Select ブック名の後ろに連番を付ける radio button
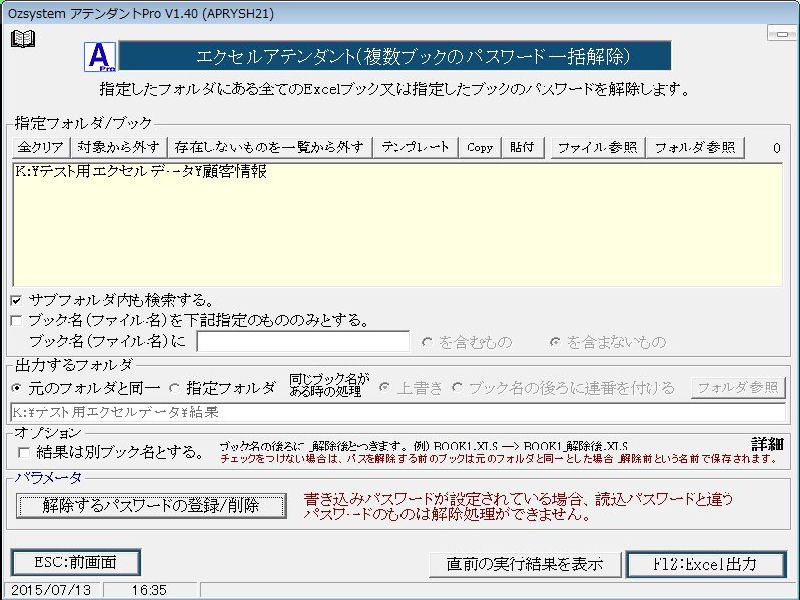The image size is (800, 600). (x=457, y=388)
